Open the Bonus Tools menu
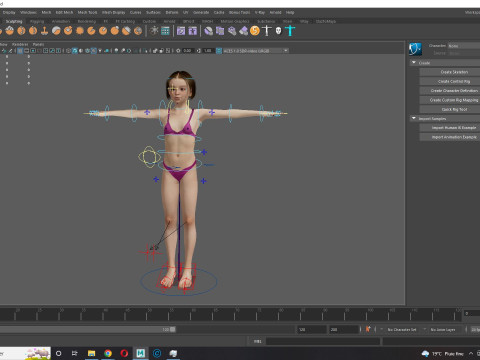The height and width of the screenshot is (360, 480). [x=239, y=12]
